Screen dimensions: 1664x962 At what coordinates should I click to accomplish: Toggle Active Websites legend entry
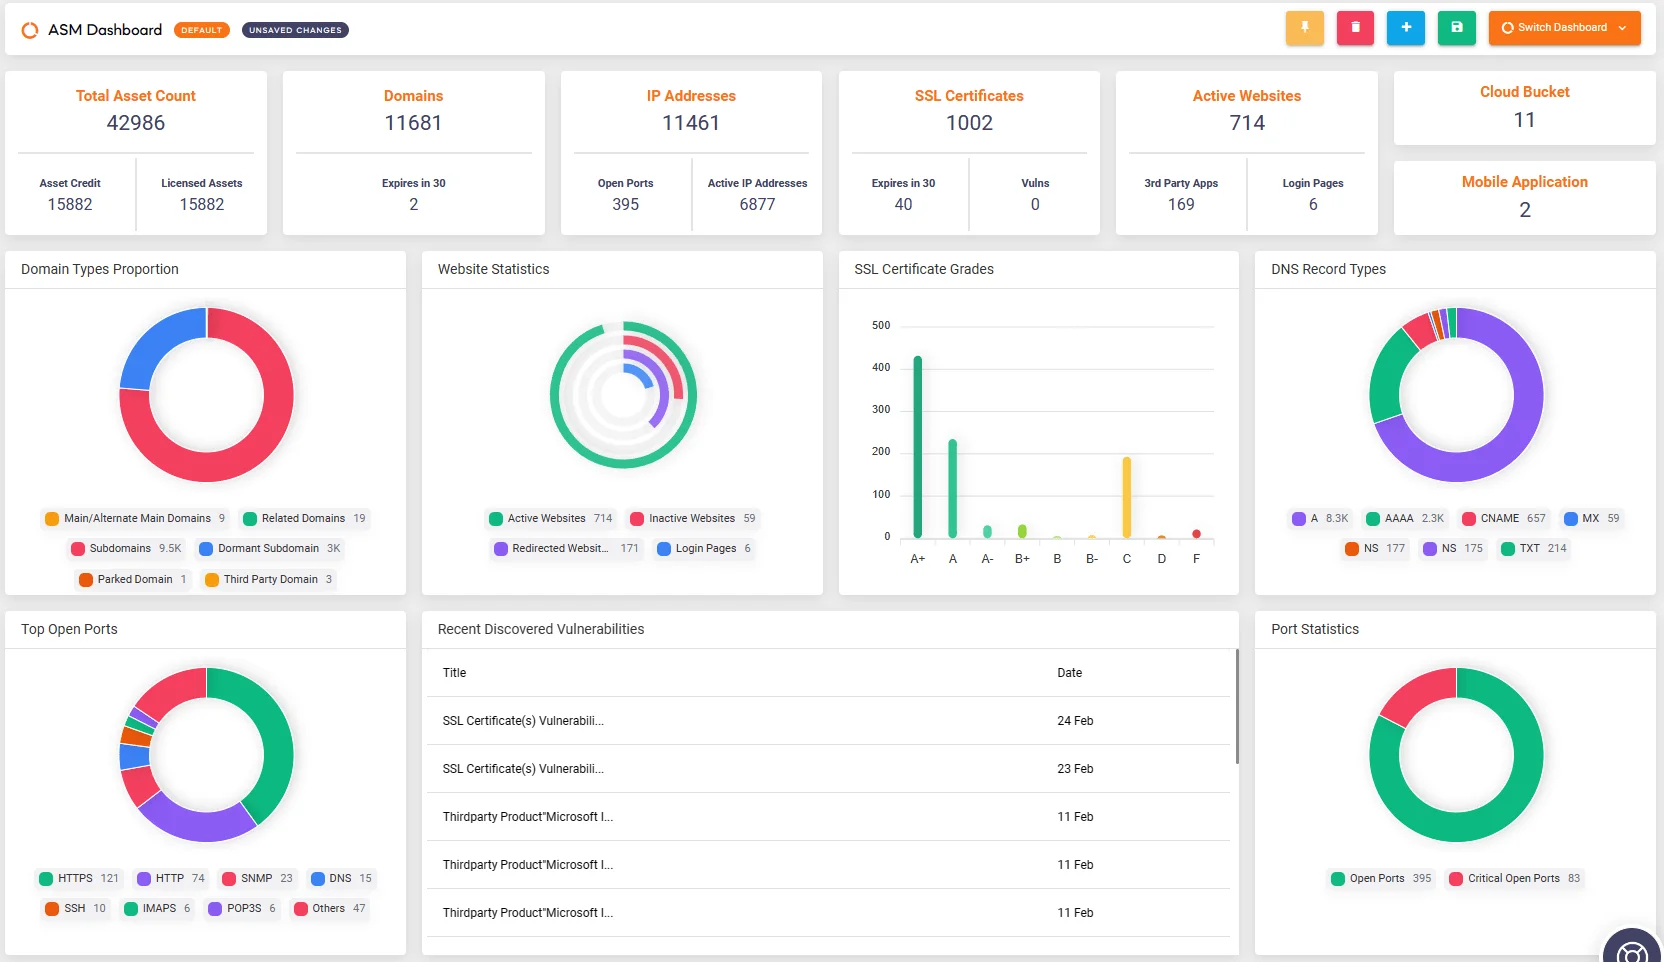550,518
